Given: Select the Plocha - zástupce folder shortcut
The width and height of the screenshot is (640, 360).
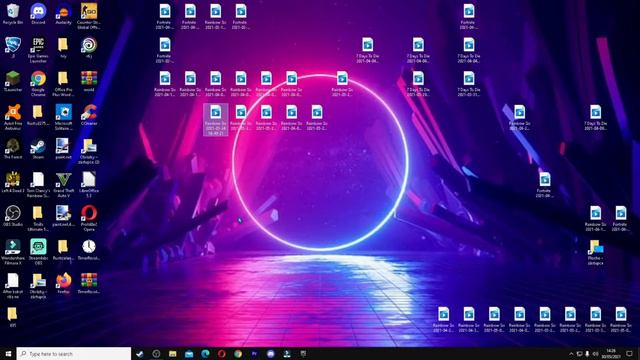Looking at the screenshot, I should tap(596, 252).
